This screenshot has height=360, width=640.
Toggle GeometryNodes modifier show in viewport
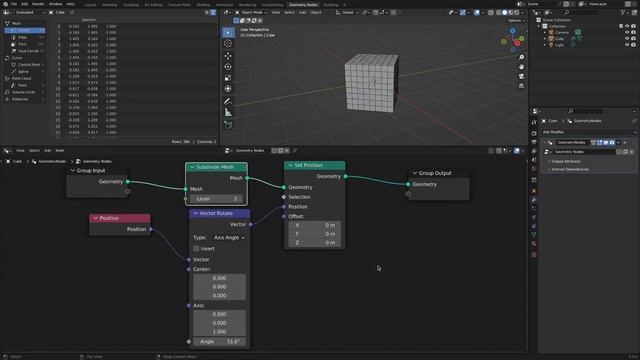(x=606, y=142)
